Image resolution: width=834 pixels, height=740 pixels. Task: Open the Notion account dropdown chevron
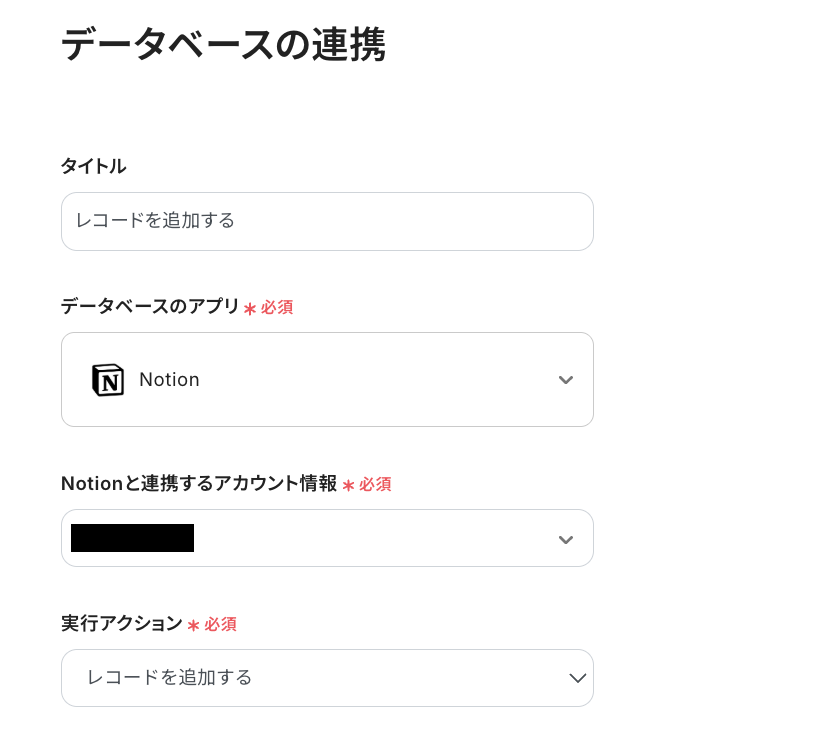(x=565, y=540)
